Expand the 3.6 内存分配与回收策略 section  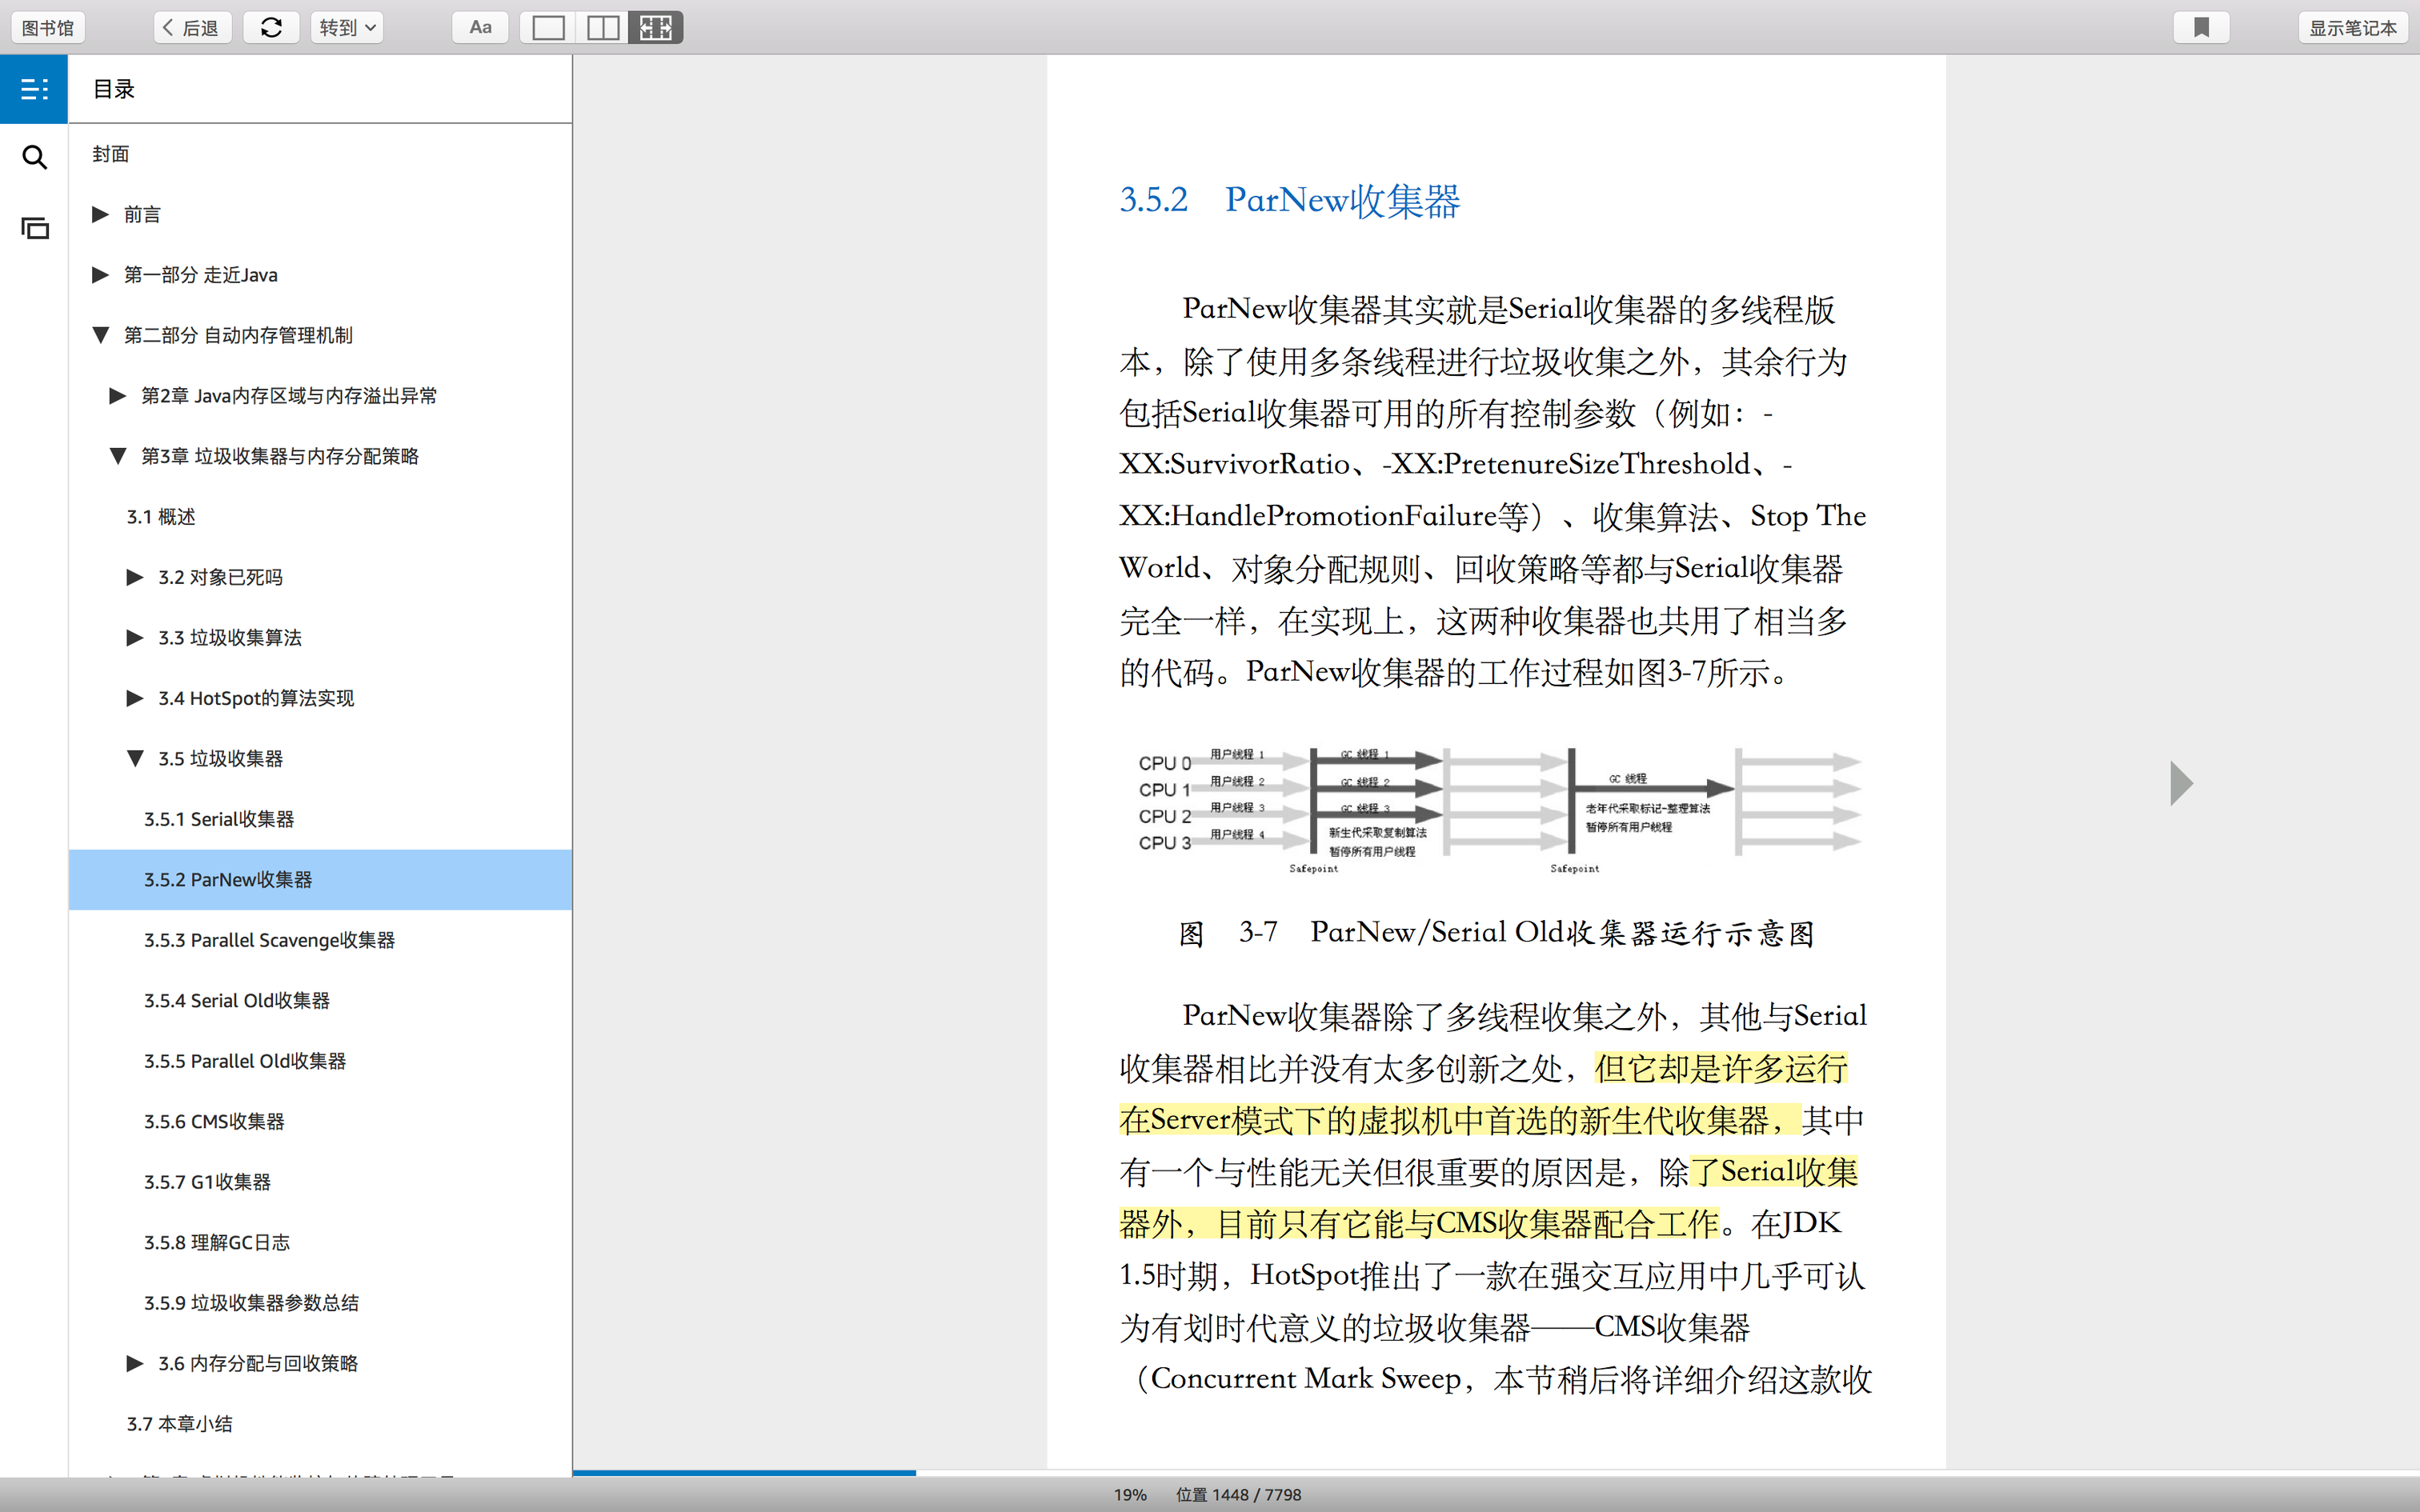coord(135,1363)
